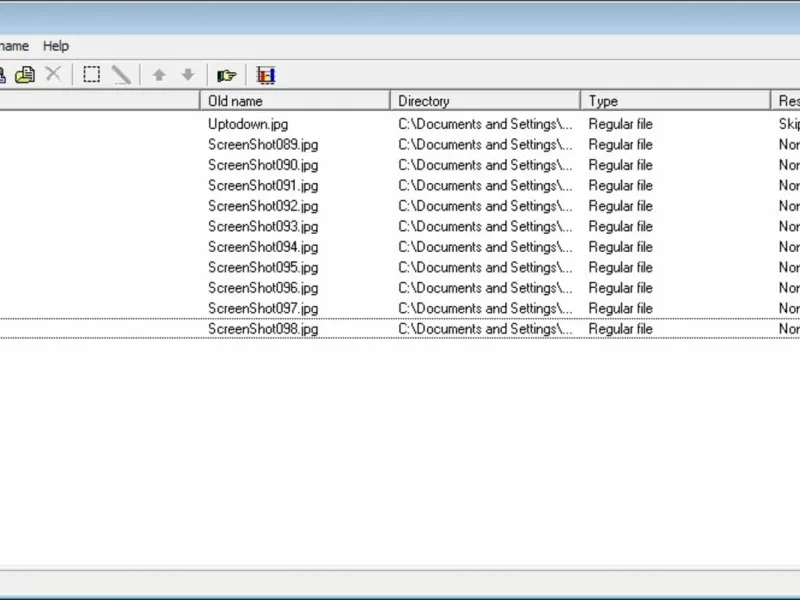Click directory path for ScreenShot095.jpg

point(485,267)
